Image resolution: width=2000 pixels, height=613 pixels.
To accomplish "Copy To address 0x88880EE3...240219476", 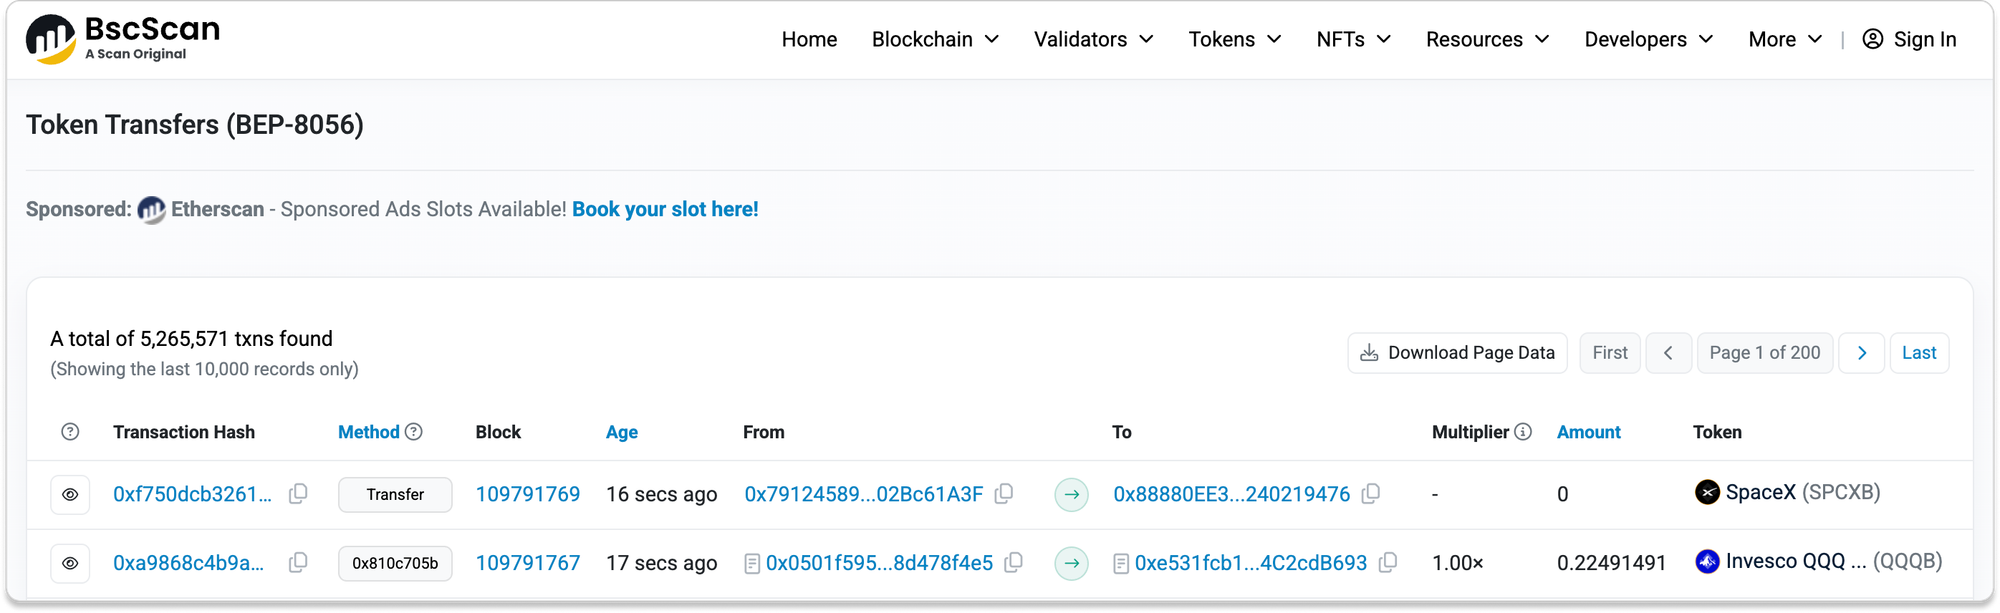I will (1371, 494).
